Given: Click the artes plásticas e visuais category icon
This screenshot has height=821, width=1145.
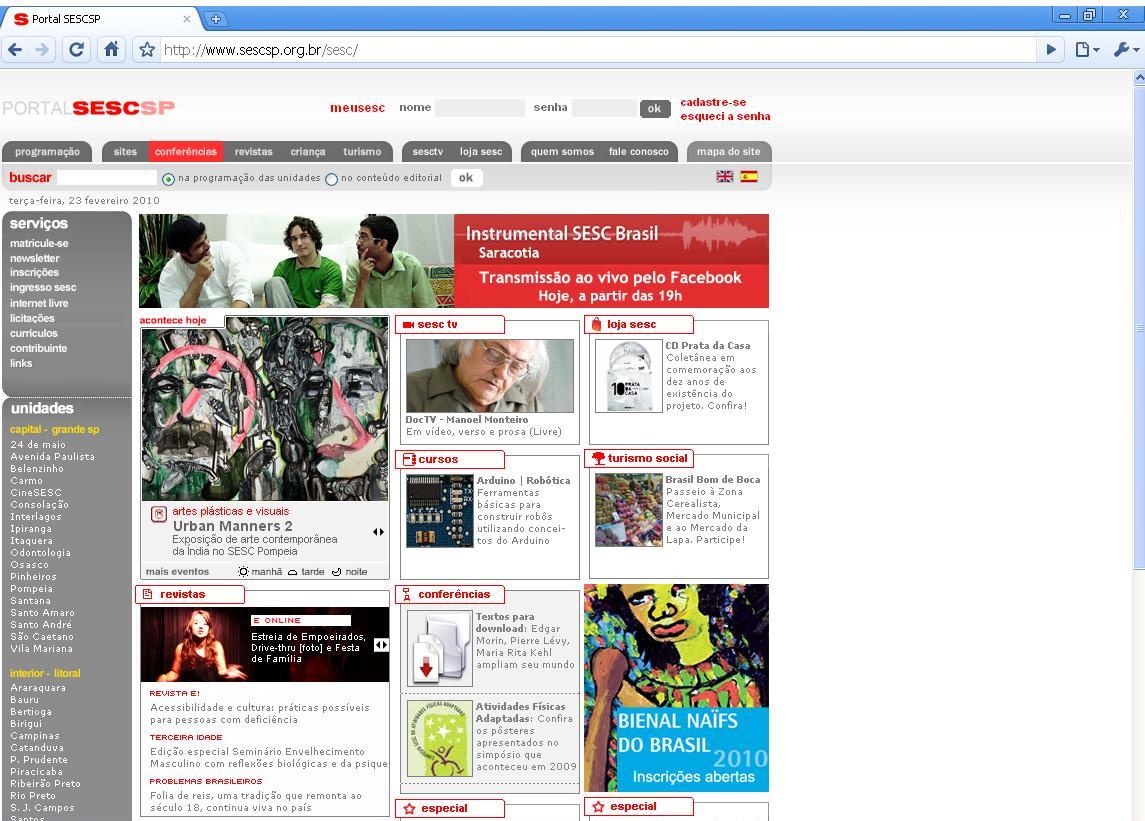Looking at the screenshot, I should click(x=158, y=513).
